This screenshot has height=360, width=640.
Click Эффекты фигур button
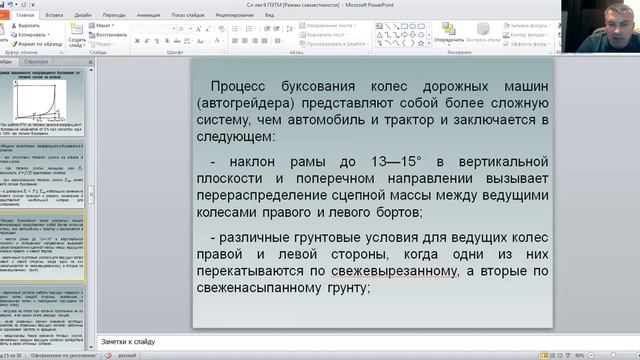(526, 44)
